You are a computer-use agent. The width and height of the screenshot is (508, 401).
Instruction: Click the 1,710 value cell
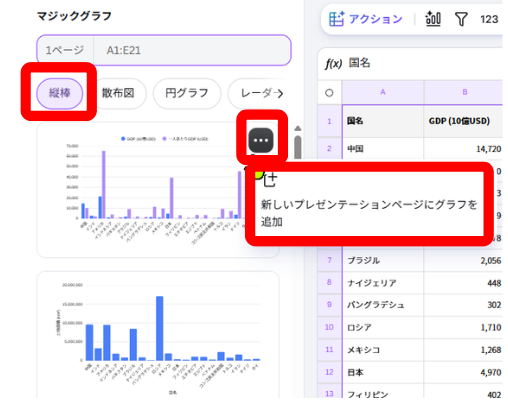(463, 327)
